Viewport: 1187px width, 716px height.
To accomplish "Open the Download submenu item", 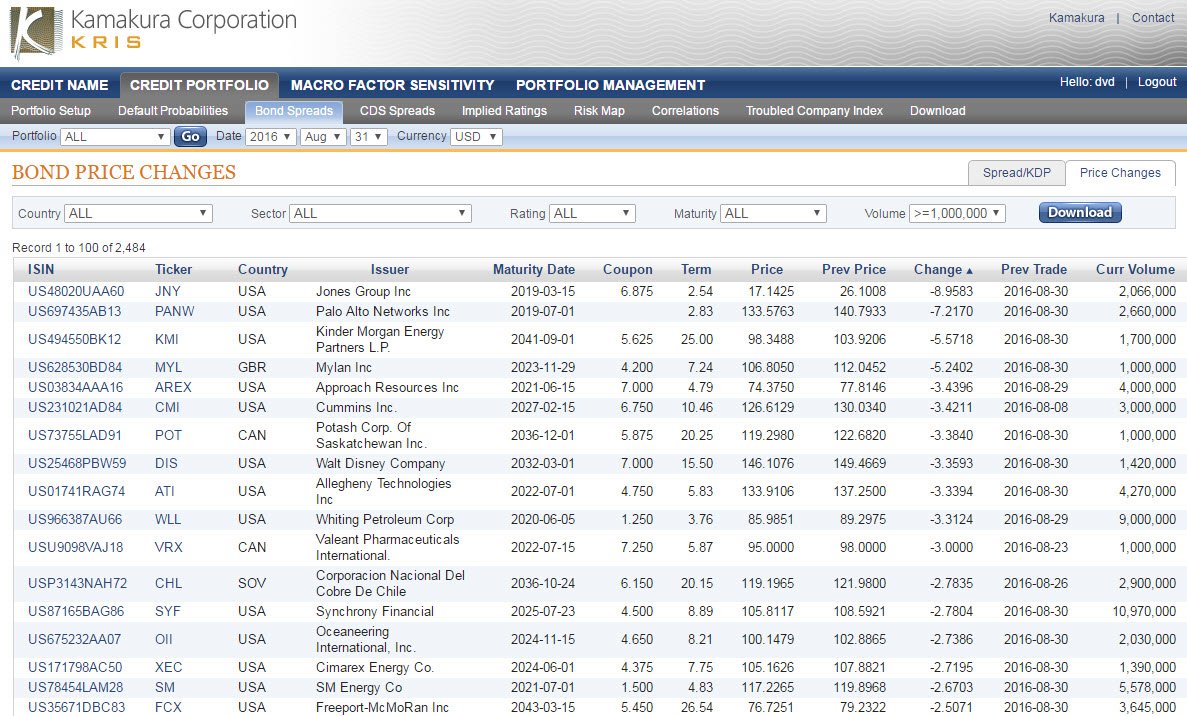I will [937, 111].
